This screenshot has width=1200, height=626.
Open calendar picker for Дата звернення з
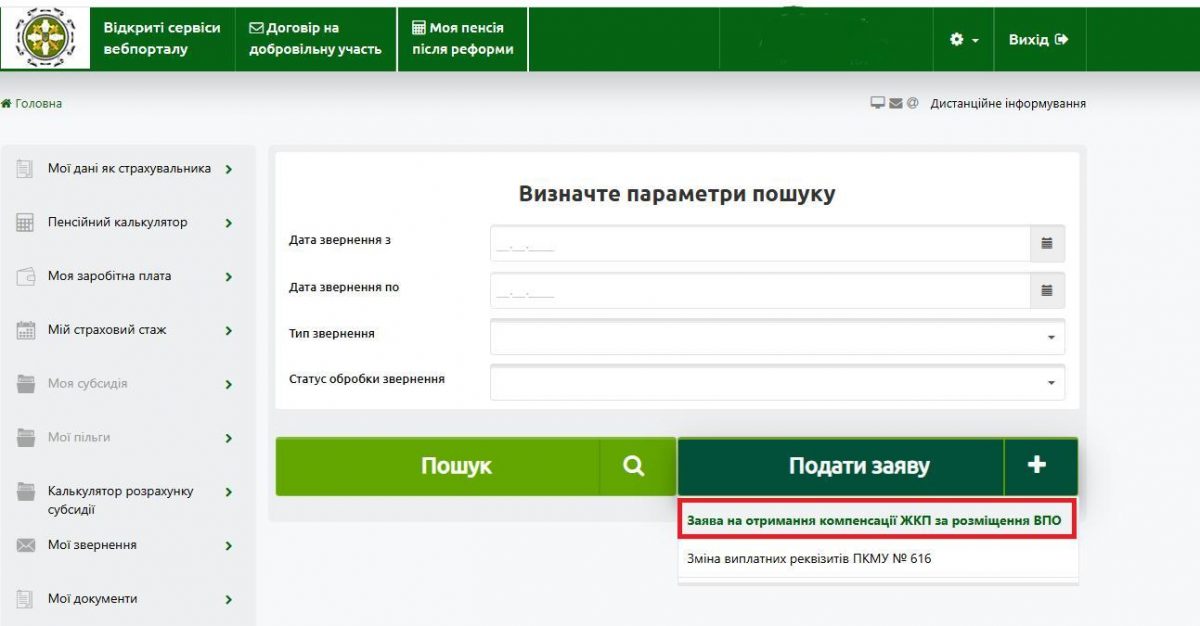pos(1047,243)
